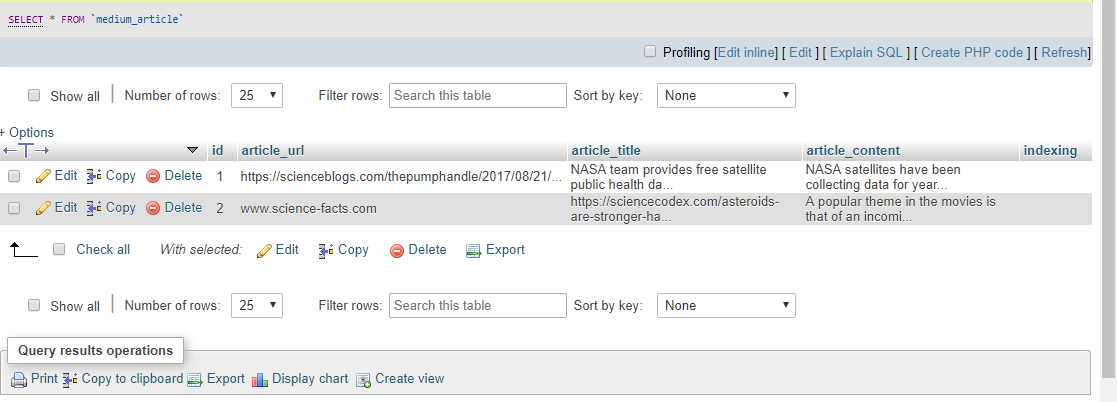Image resolution: width=1117 pixels, height=402 pixels.
Task: Open the Display chart icon
Action: tap(260, 379)
